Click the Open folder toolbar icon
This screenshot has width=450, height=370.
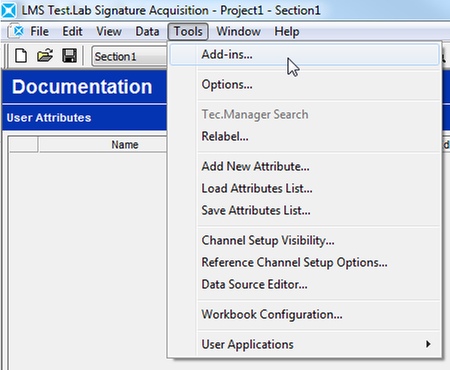[x=45, y=55]
